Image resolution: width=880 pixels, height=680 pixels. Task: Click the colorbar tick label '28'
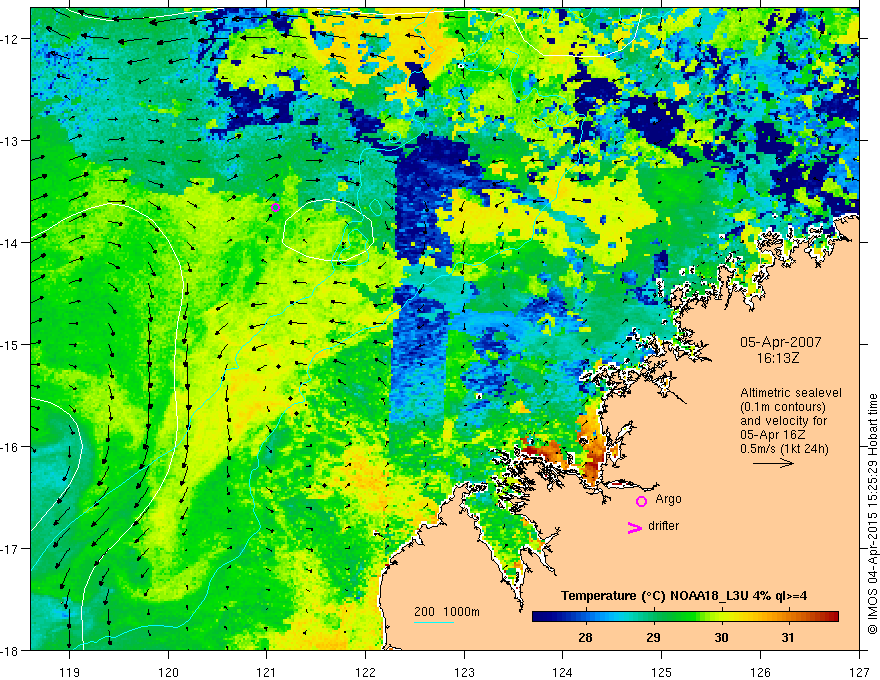pyautogui.click(x=585, y=637)
